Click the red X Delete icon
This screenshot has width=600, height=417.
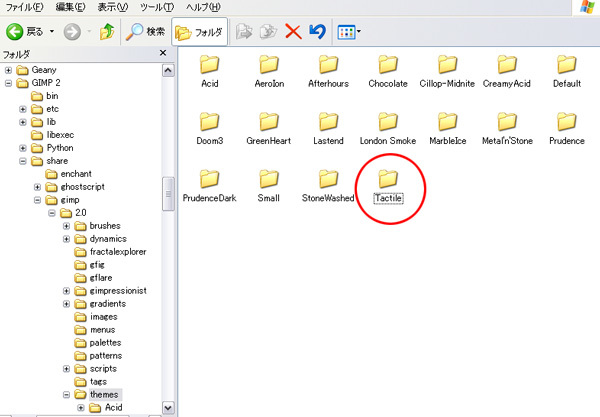293,31
